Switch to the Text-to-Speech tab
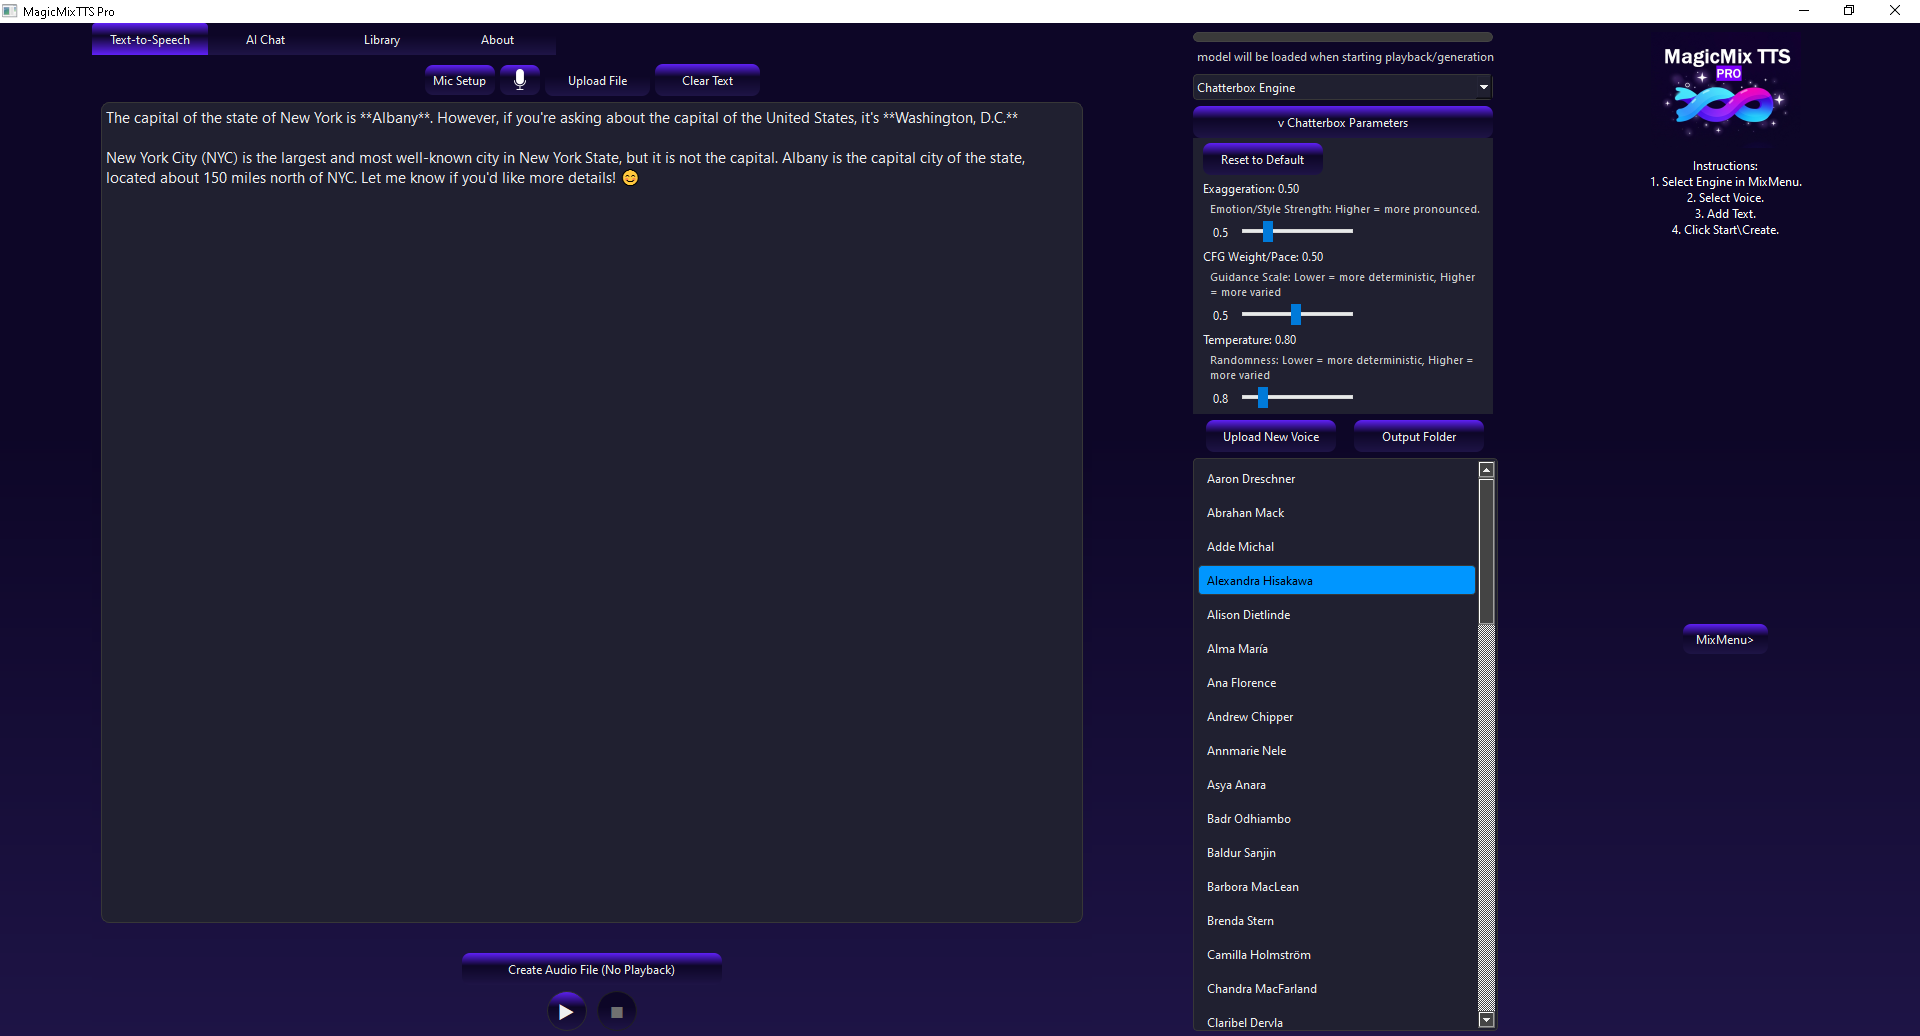The height and width of the screenshot is (1036, 1920). click(150, 40)
